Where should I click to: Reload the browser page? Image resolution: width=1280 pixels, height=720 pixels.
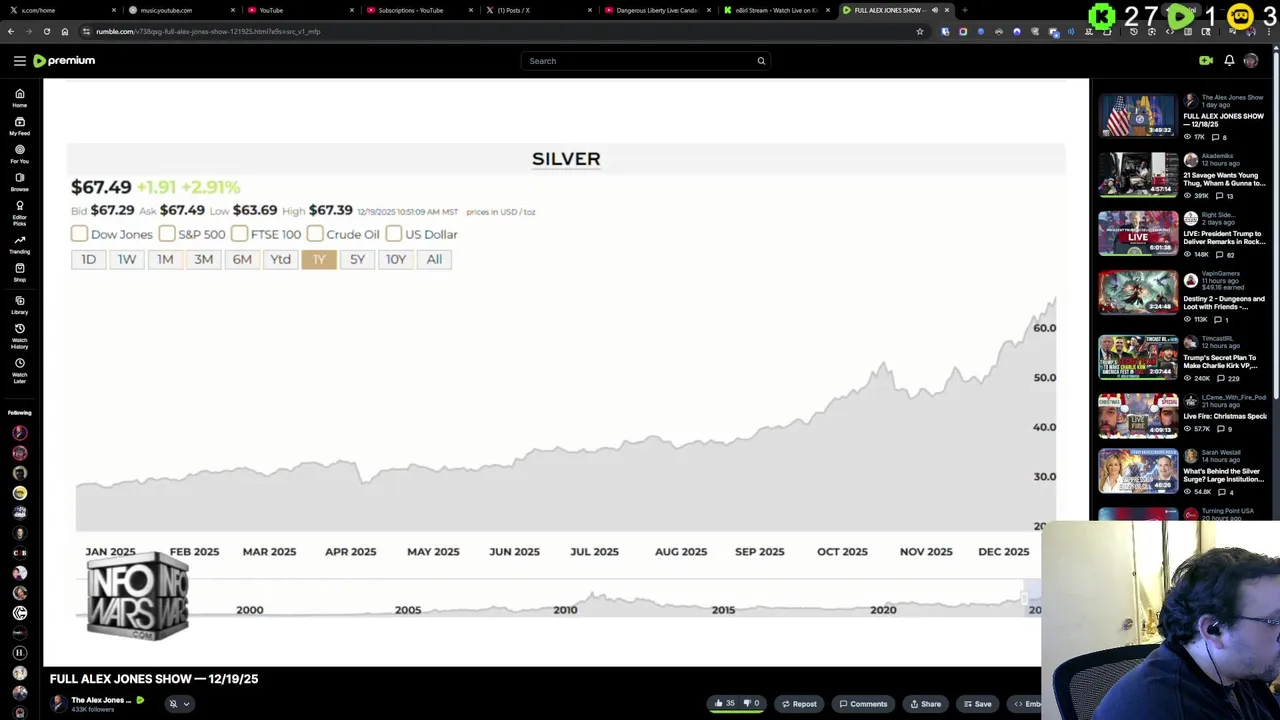[46, 31]
